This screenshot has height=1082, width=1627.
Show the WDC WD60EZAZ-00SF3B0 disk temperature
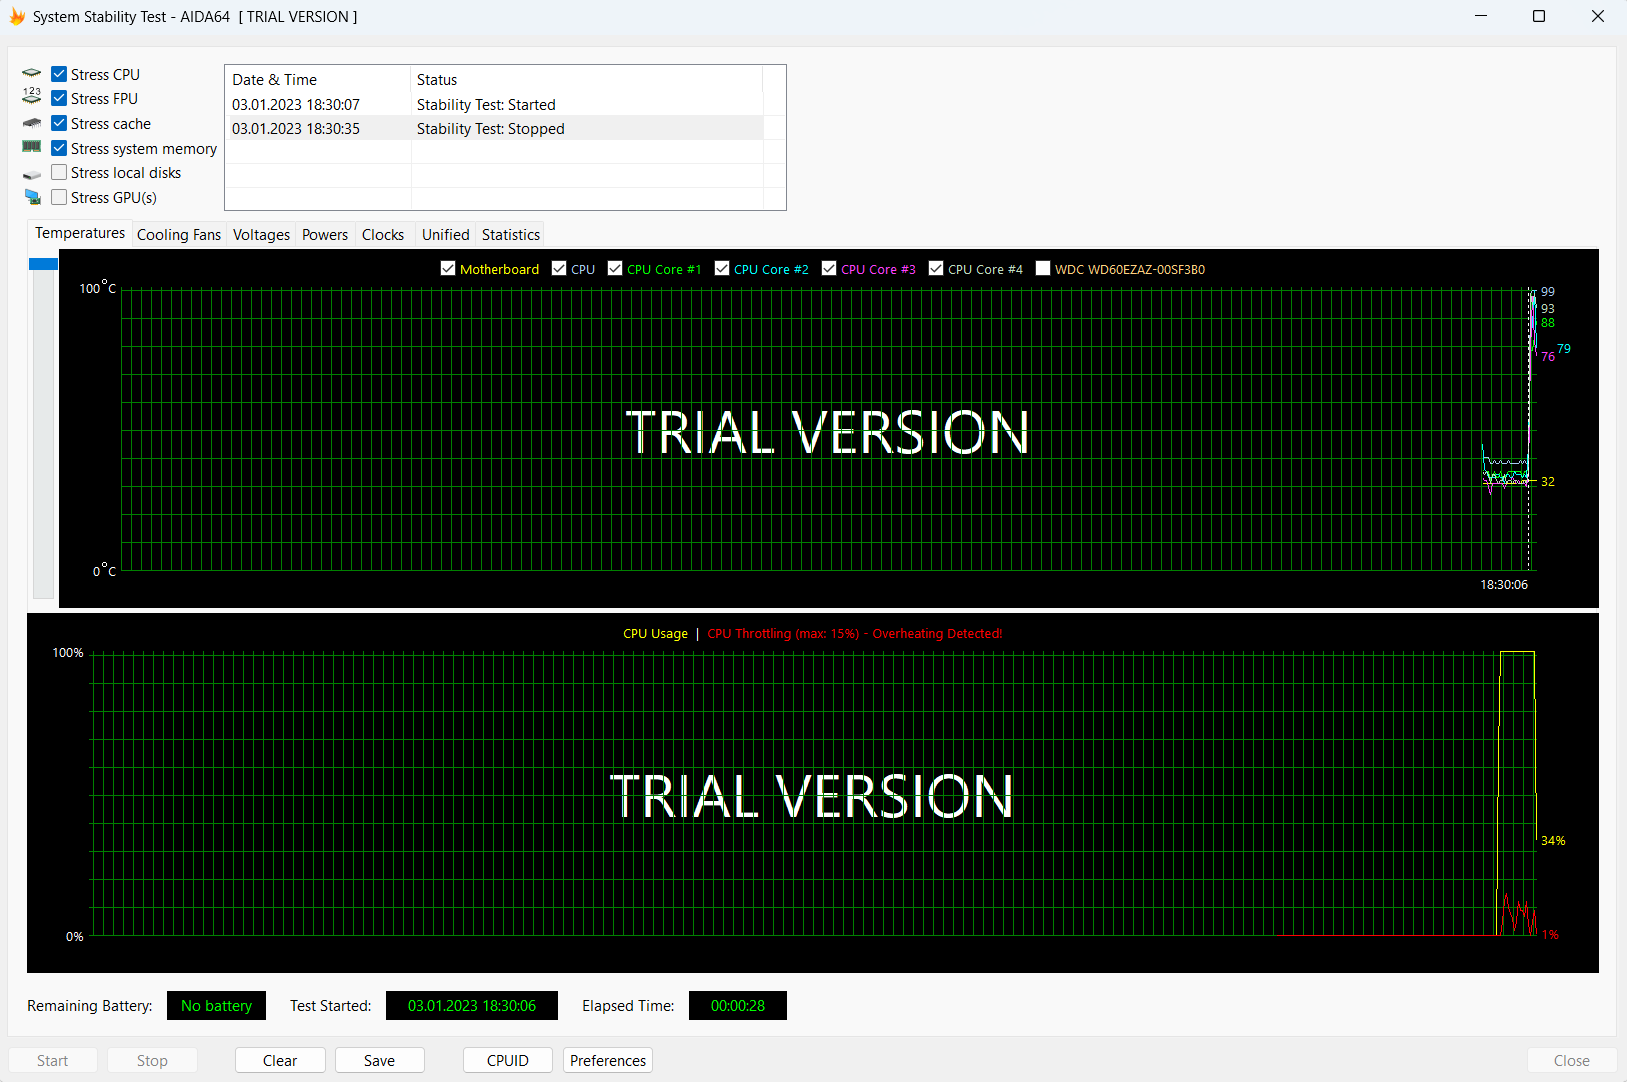[x=1043, y=268]
